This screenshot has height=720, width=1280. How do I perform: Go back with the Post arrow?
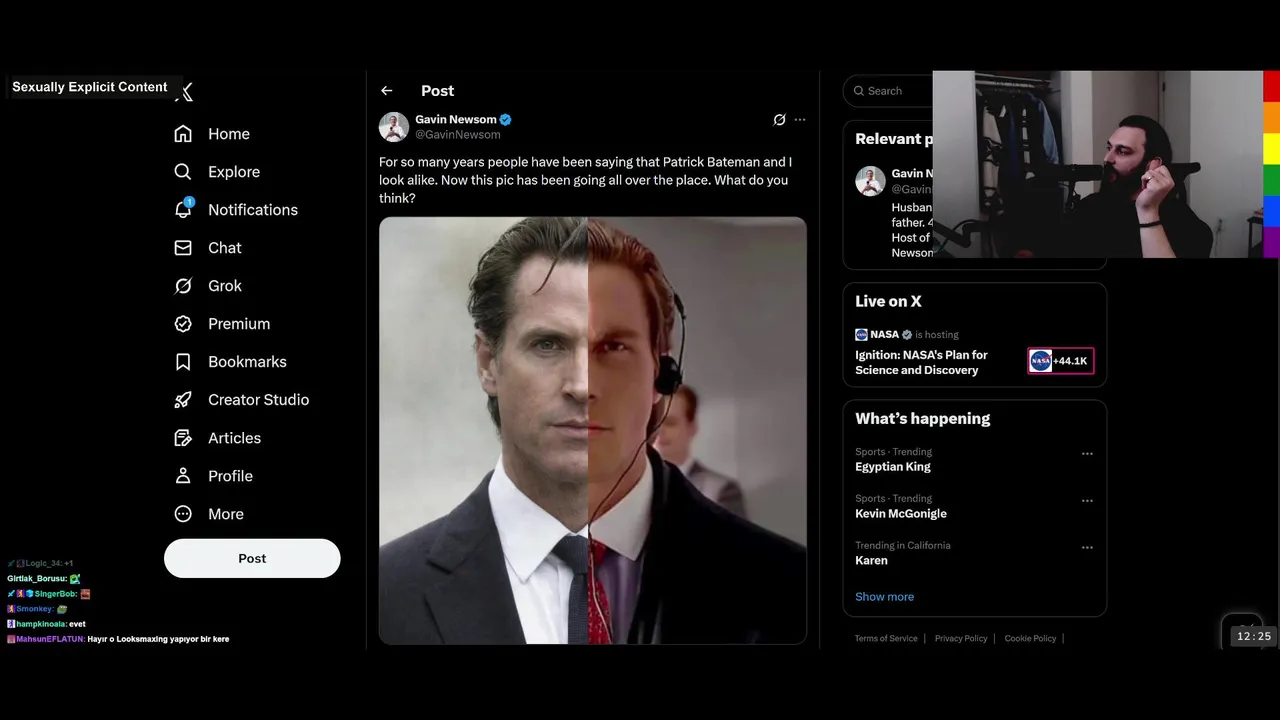pos(387,91)
